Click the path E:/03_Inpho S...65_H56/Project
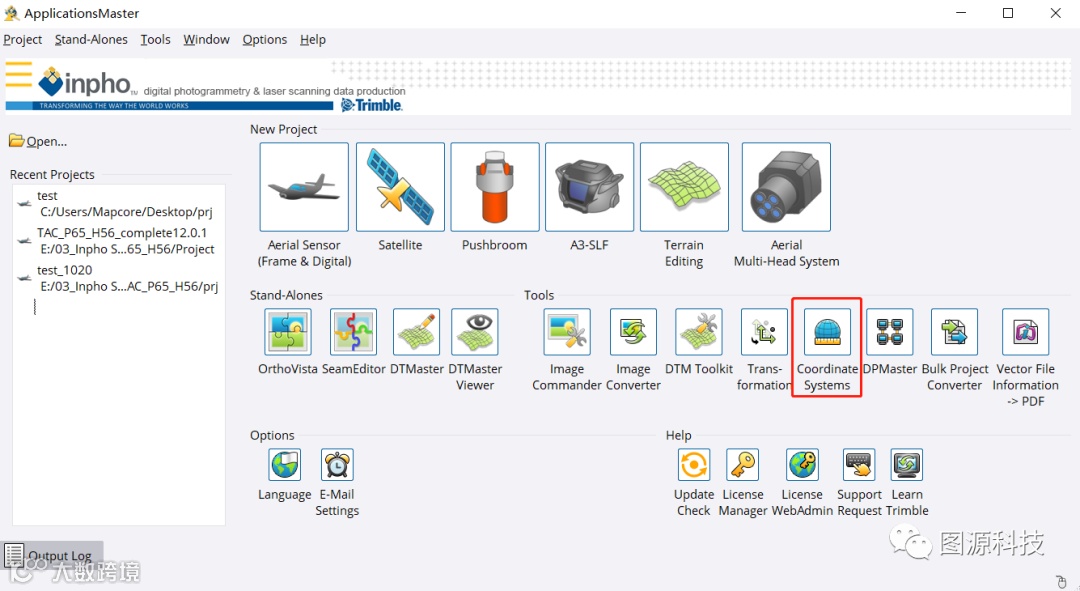 [x=127, y=249]
